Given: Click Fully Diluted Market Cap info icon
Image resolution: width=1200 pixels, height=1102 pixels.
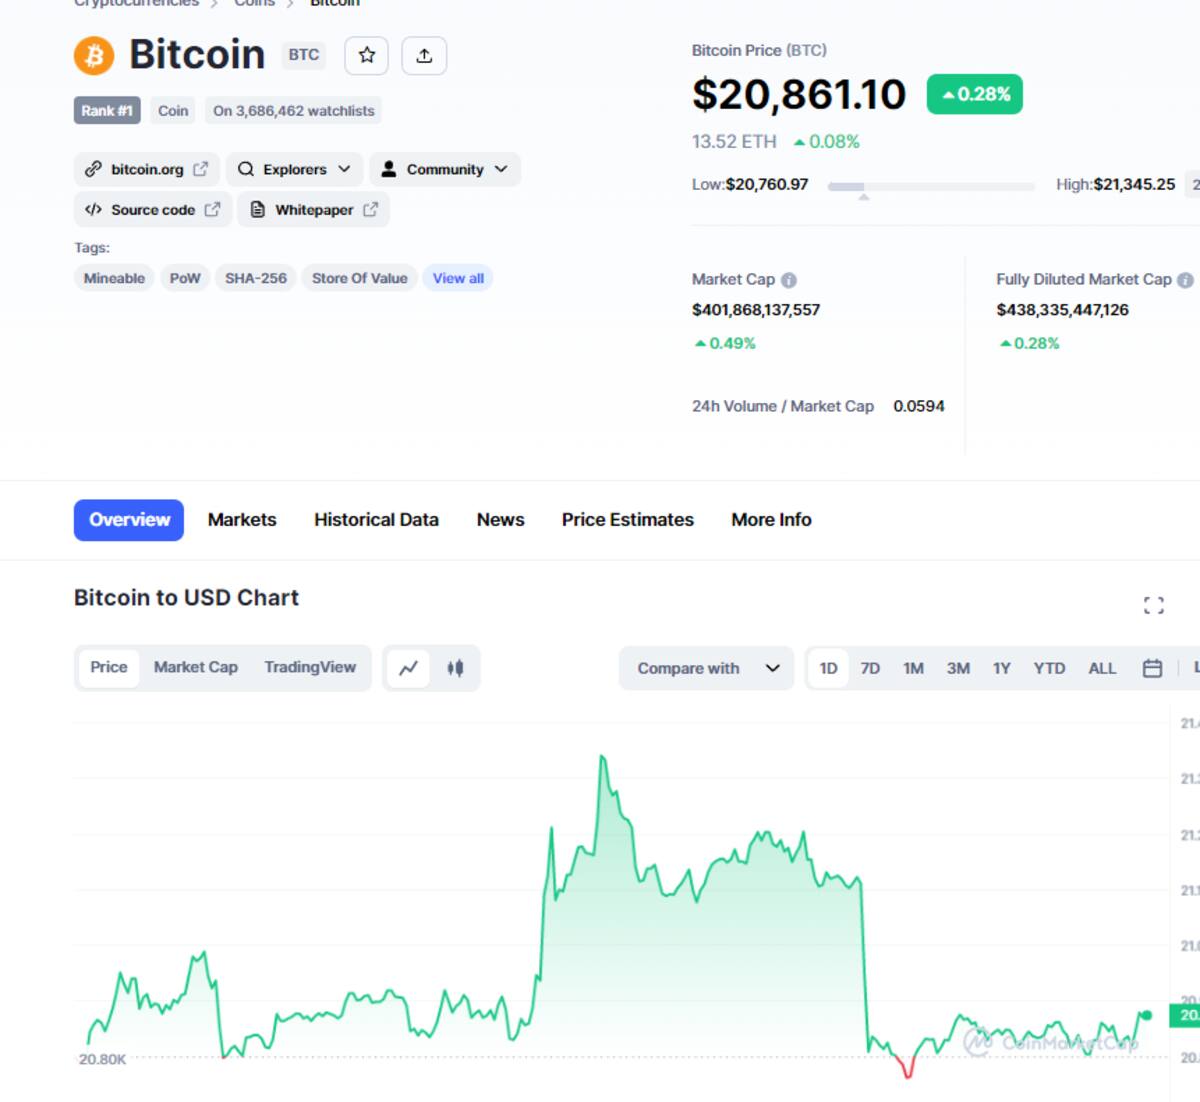Looking at the screenshot, I should pos(1185,280).
